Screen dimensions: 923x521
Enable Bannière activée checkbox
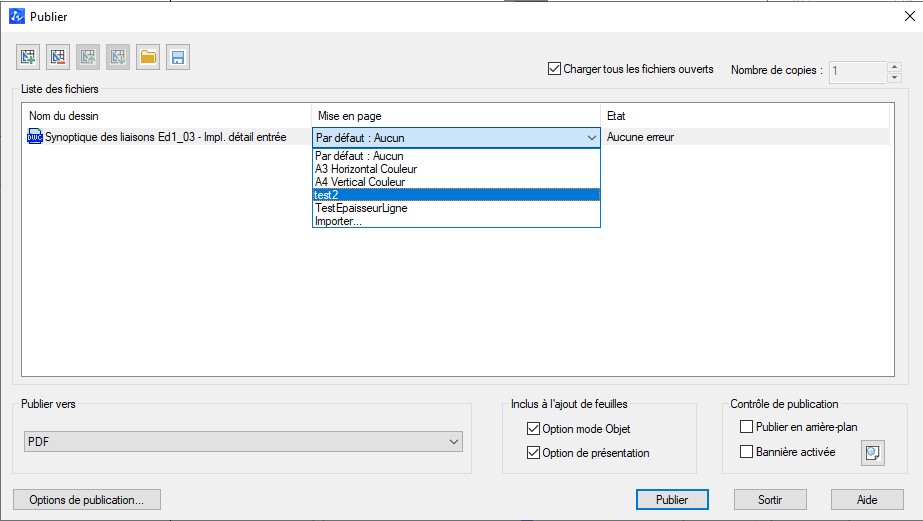[746, 452]
